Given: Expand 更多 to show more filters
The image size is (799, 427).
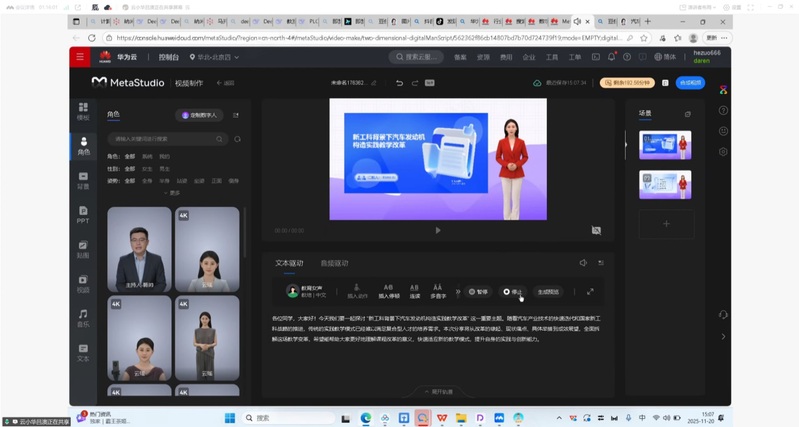Looking at the screenshot, I should pyautogui.click(x=174, y=193).
